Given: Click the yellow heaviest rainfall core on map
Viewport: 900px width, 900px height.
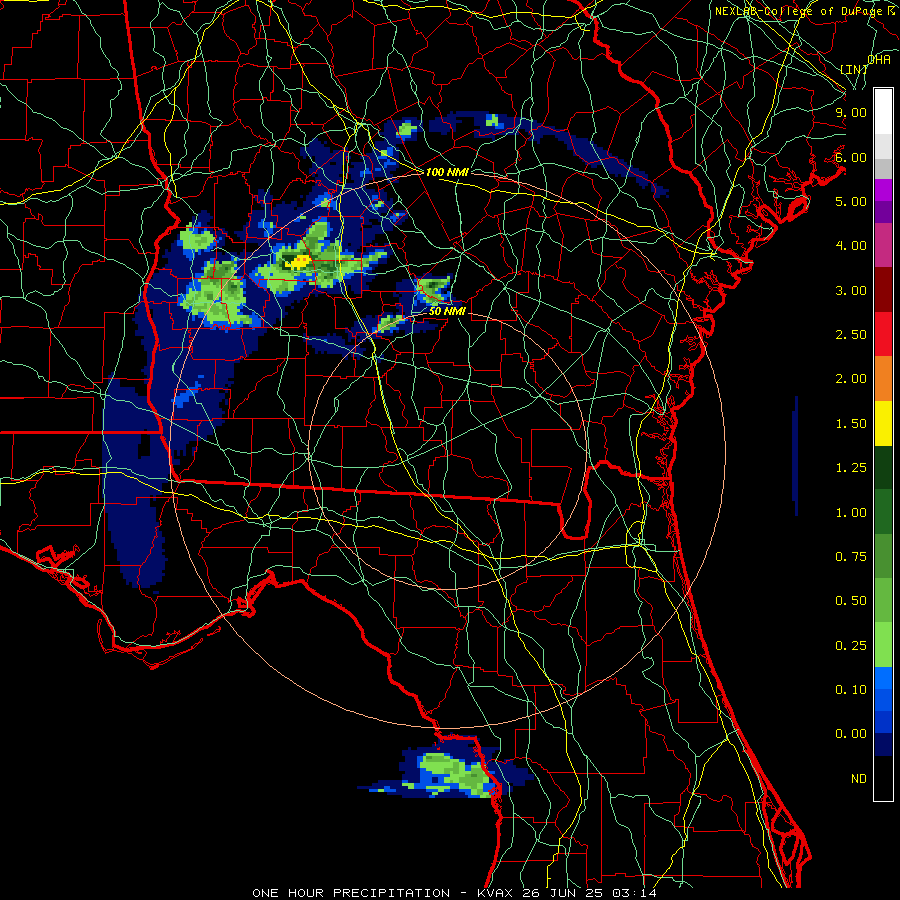Looking at the screenshot, I should 299,262.
